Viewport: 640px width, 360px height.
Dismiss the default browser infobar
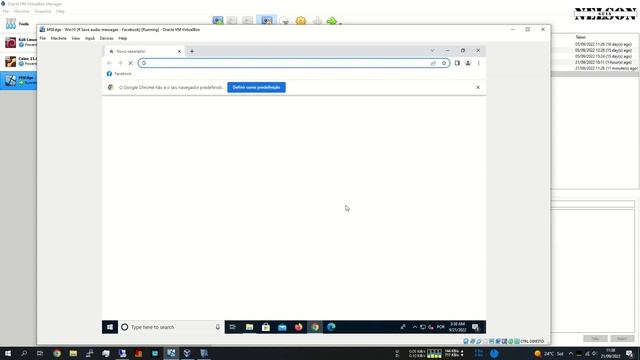478,87
